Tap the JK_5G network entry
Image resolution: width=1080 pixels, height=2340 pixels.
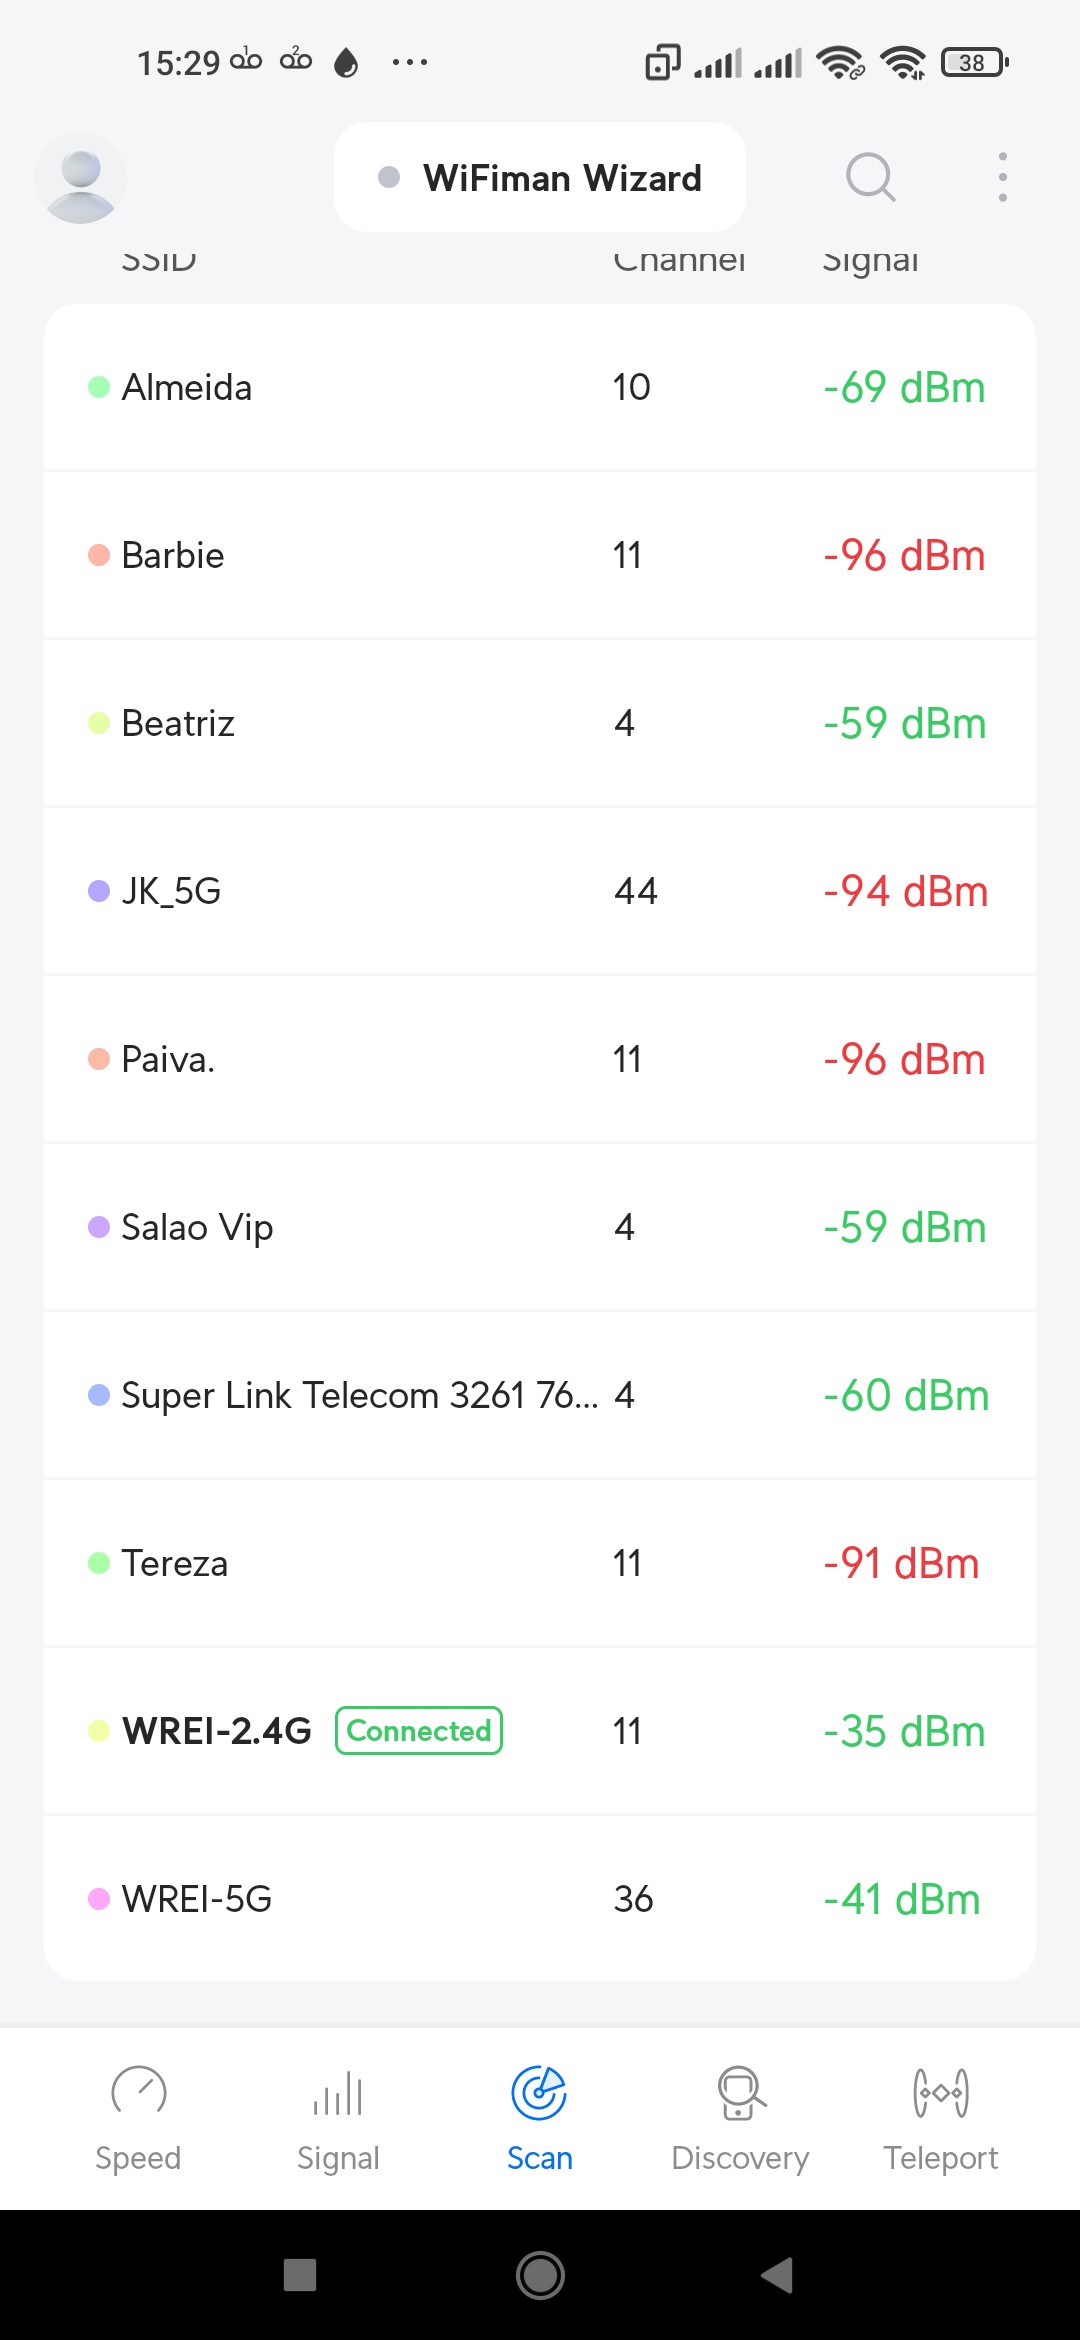point(540,891)
